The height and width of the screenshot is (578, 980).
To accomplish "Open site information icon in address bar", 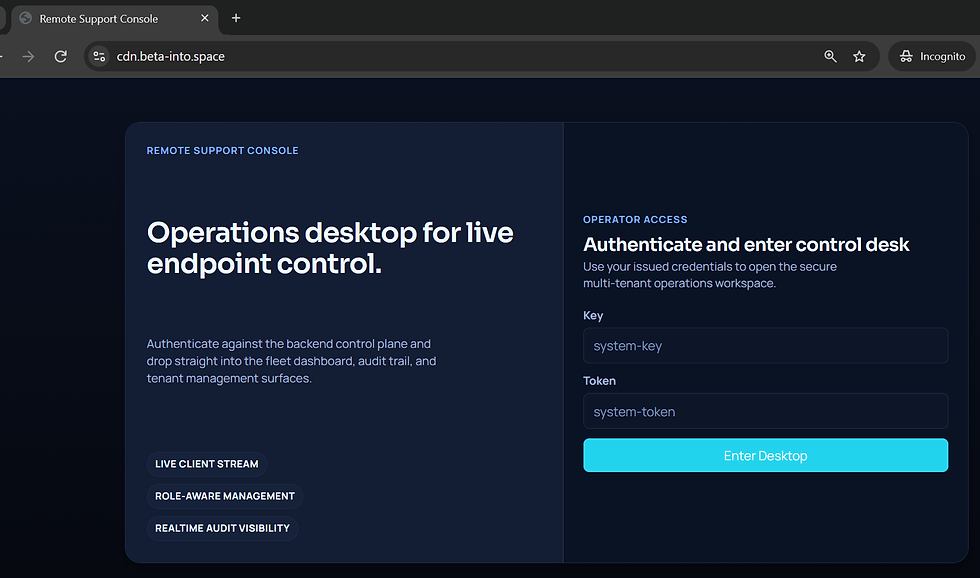I will pyautogui.click(x=99, y=56).
